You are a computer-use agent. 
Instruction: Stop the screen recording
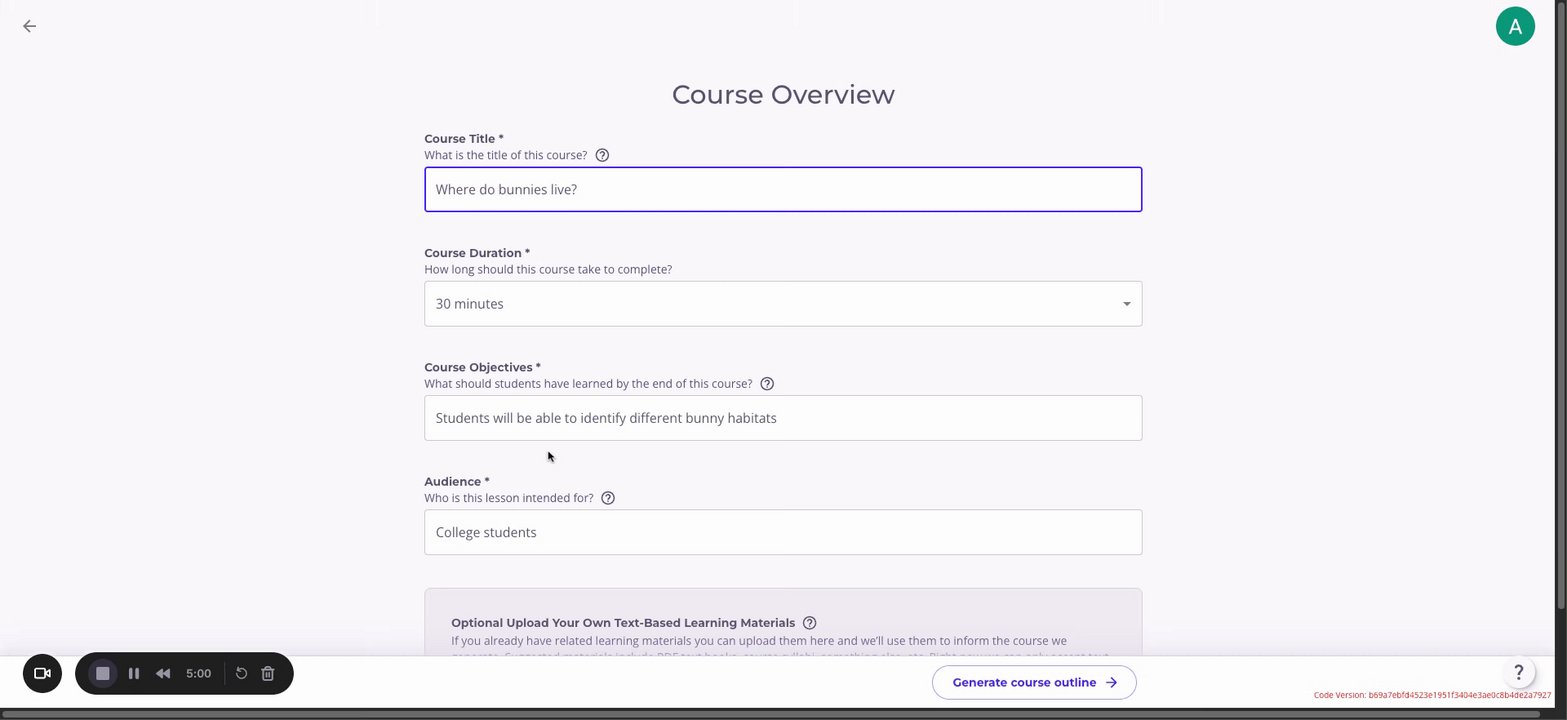pyautogui.click(x=103, y=673)
